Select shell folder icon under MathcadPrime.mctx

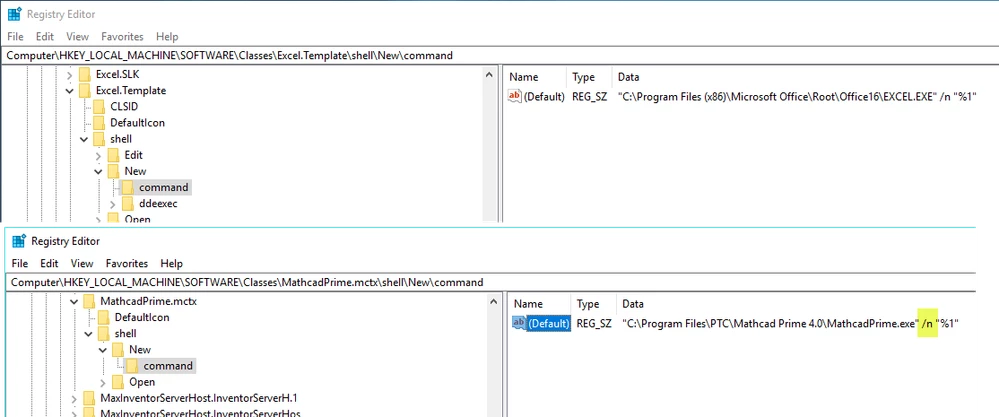point(103,334)
